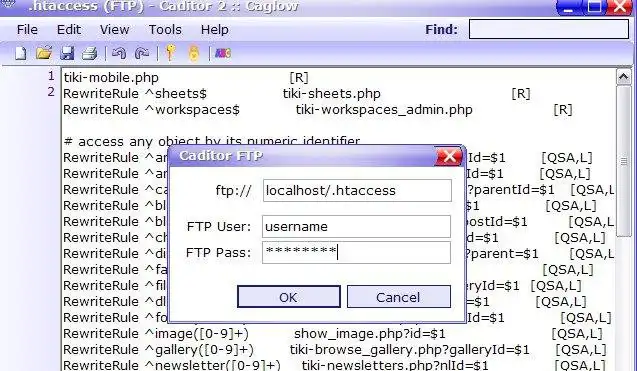Open the View menu
Viewport: 637px width, 371px height.
[x=115, y=30]
